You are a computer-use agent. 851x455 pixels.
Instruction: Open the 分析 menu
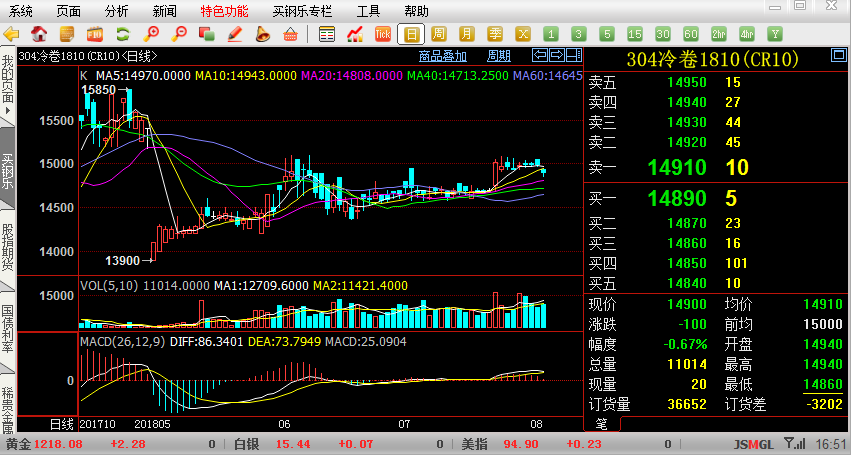116,11
